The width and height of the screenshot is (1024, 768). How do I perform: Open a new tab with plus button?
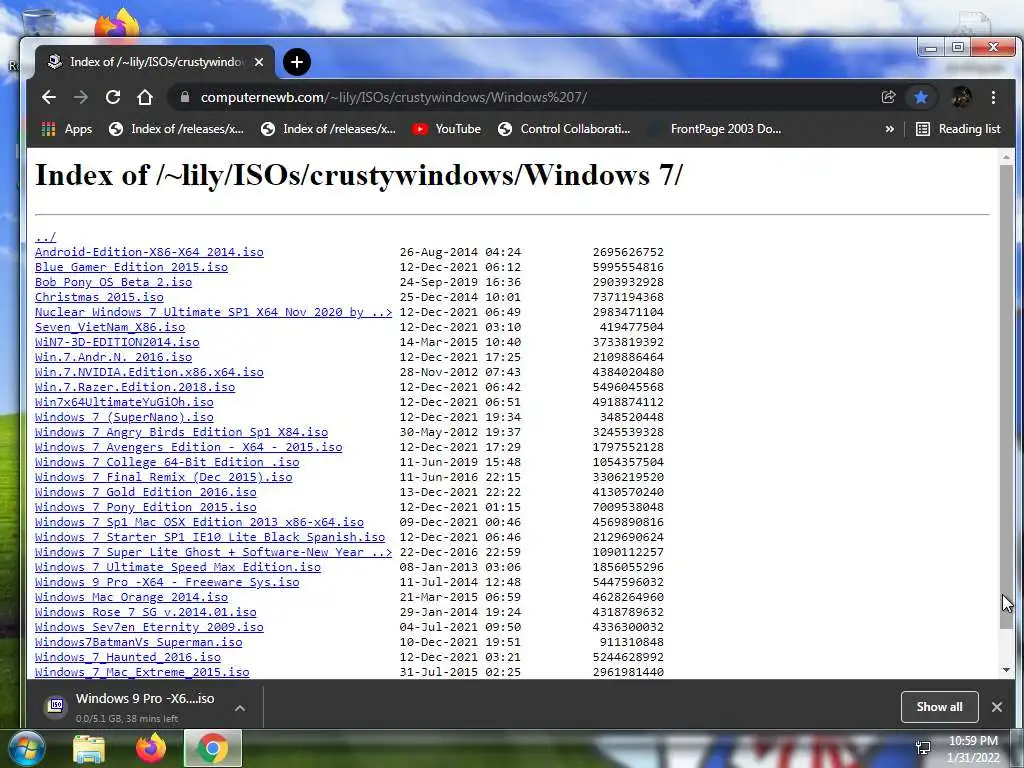[x=297, y=62]
